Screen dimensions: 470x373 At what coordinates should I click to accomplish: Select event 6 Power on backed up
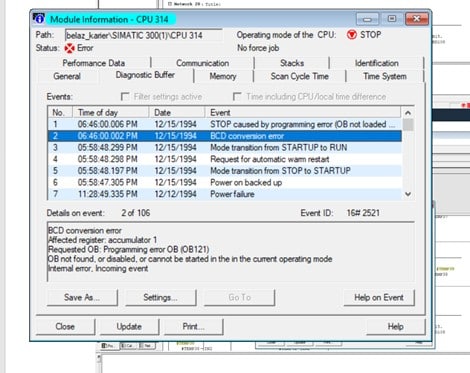point(225,183)
